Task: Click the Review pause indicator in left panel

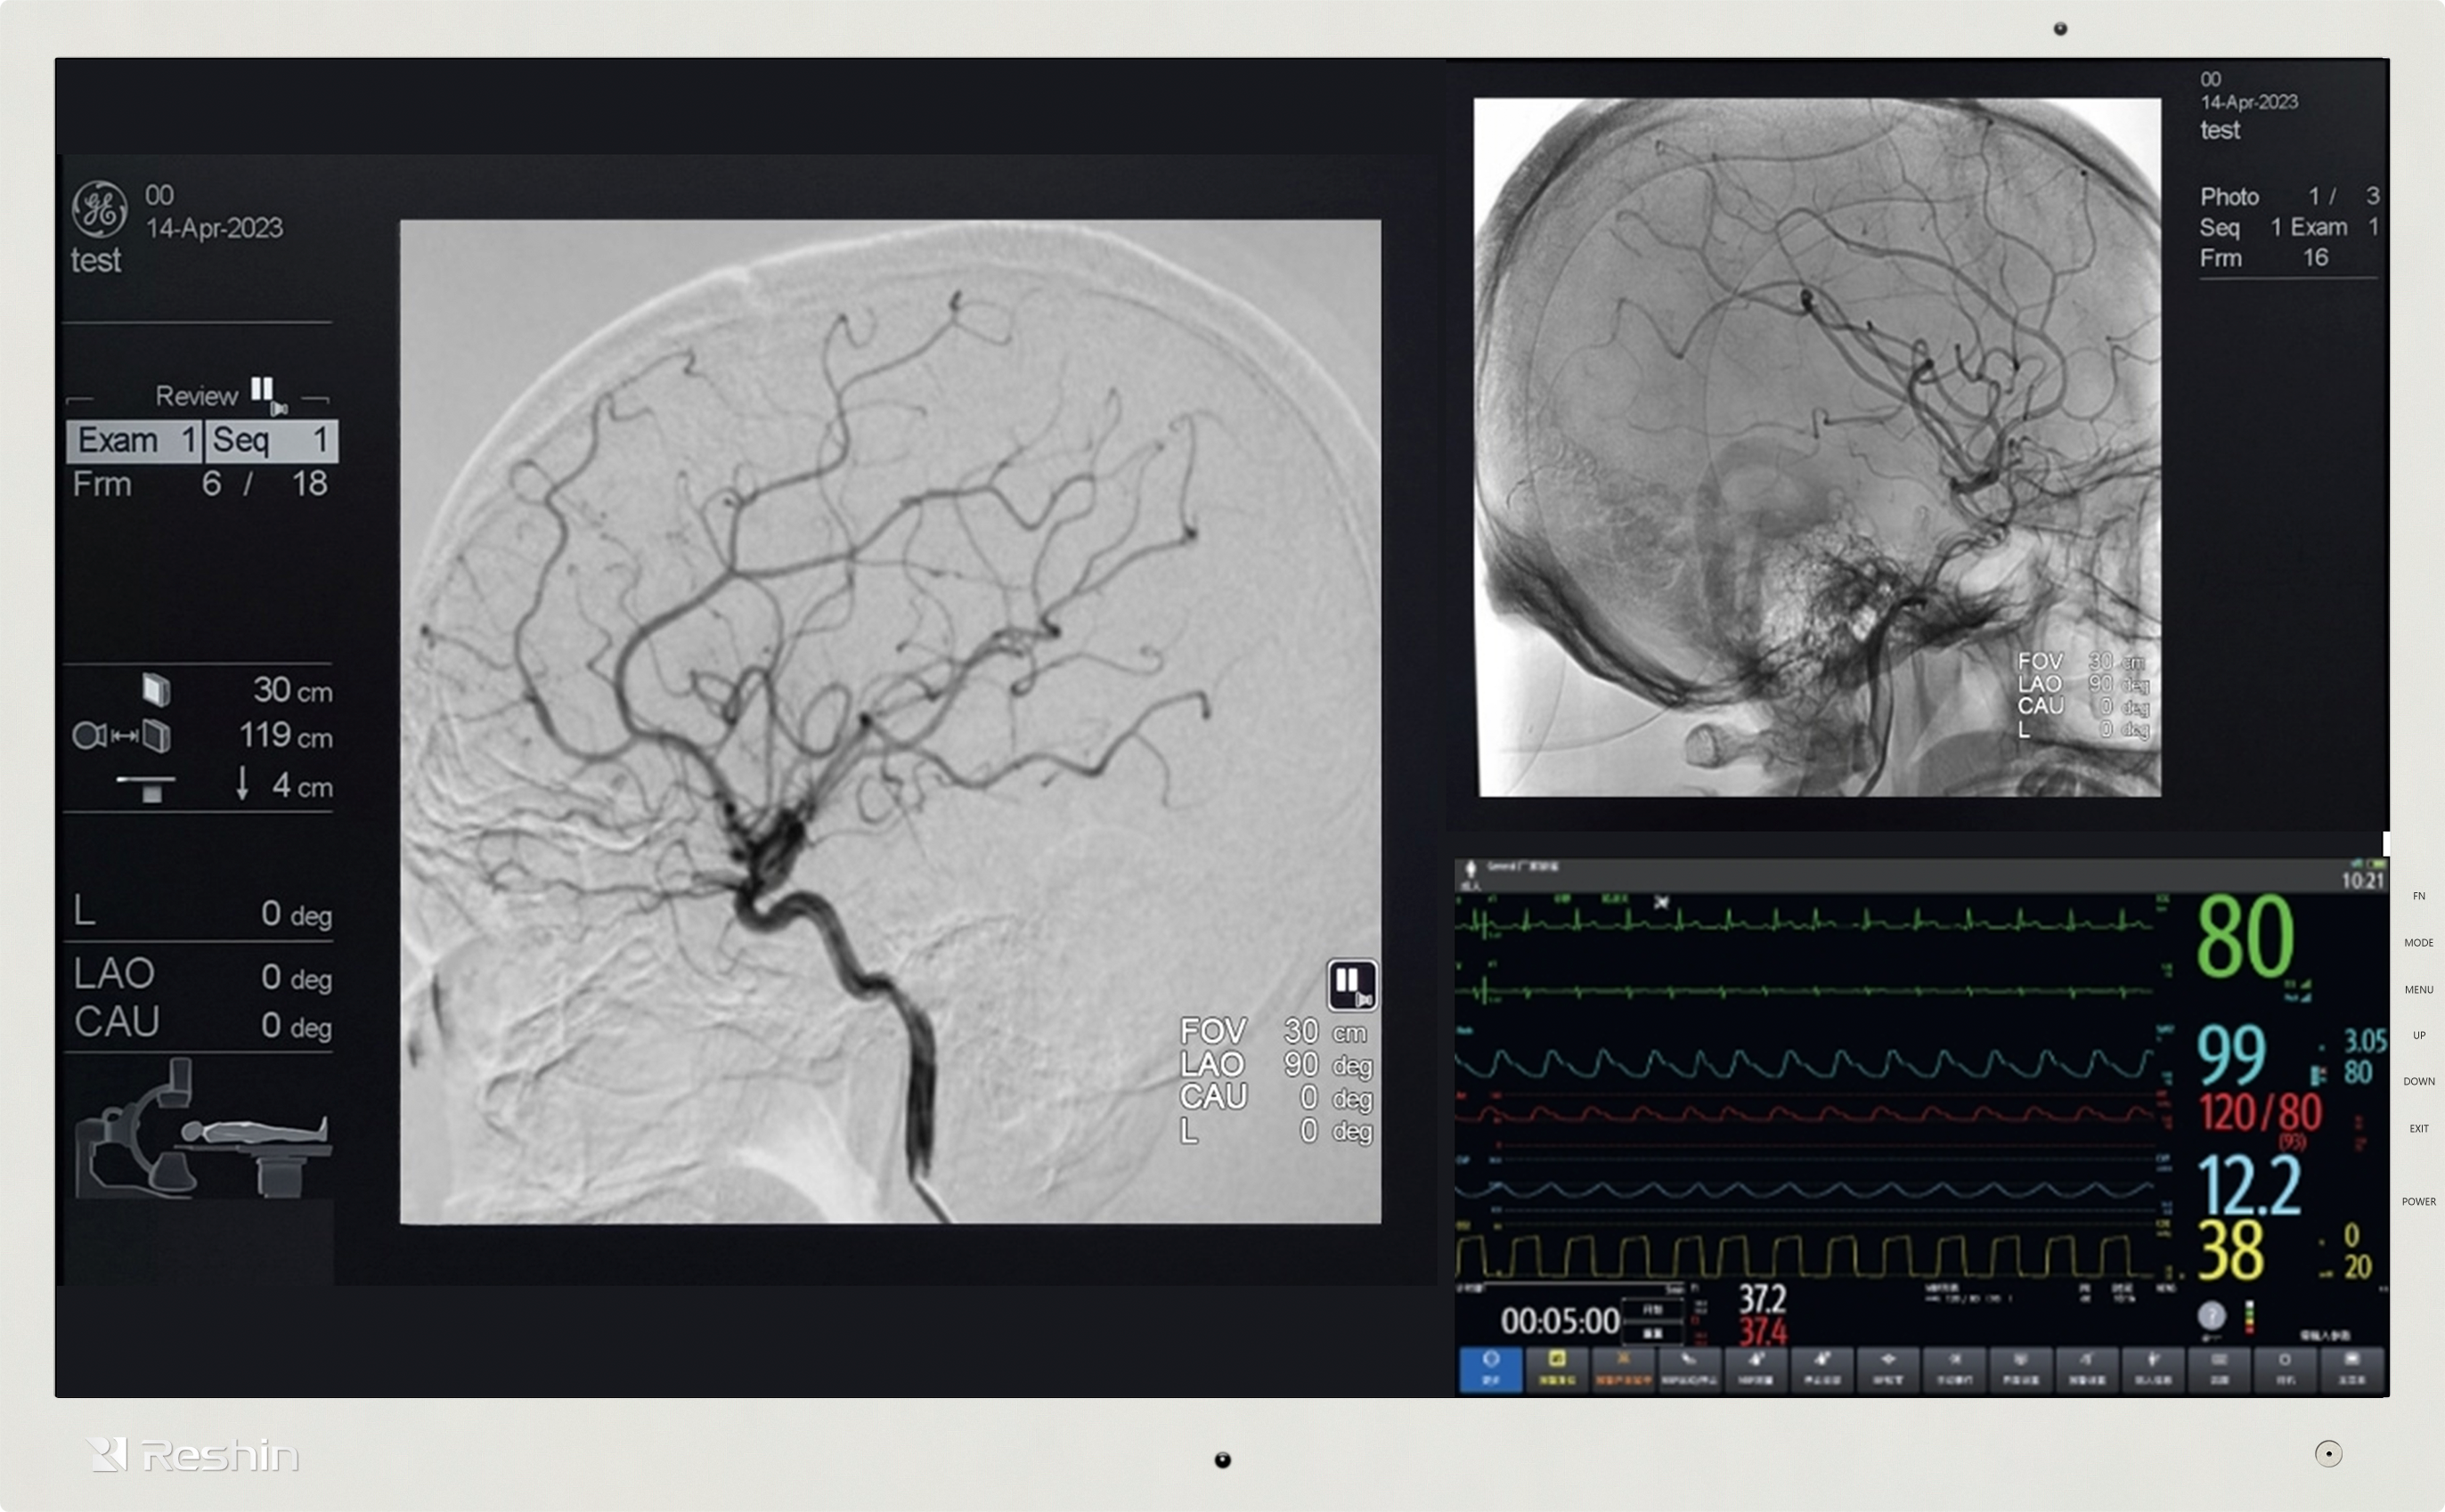Action: [x=264, y=390]
